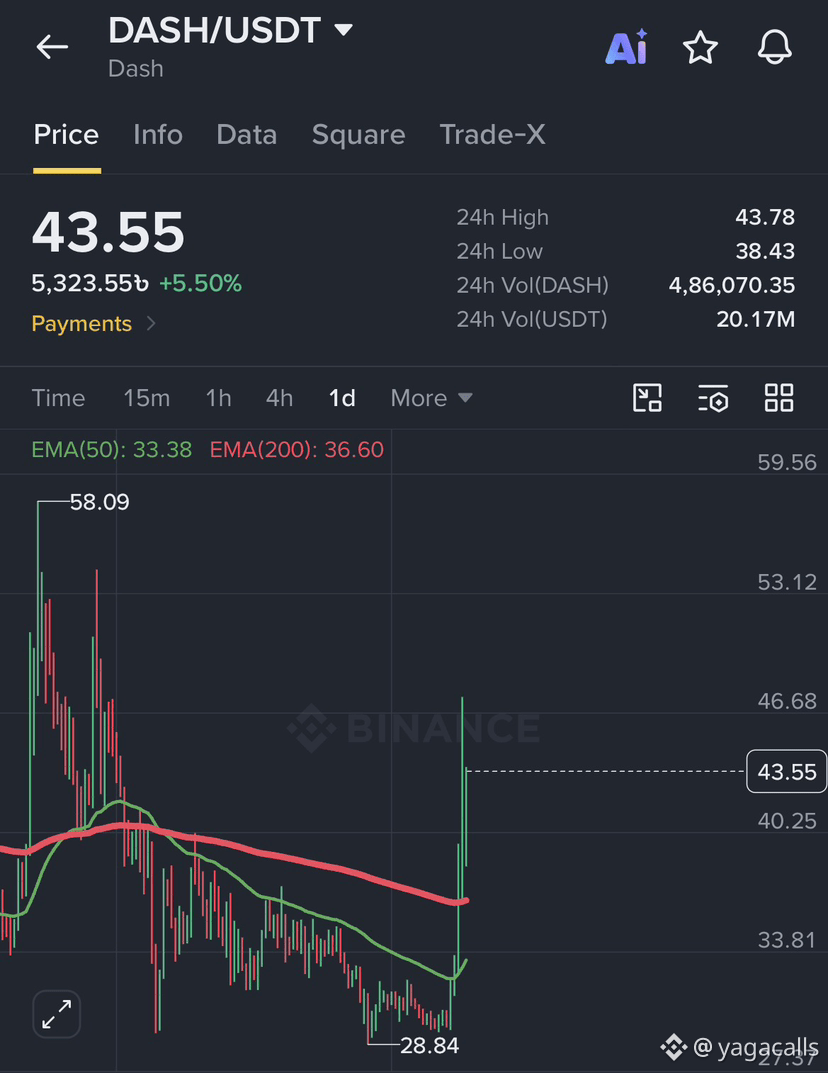
Task: Click the 5,323.55৳ converted price
Action: pyautogui.click(x=90, y=283)
